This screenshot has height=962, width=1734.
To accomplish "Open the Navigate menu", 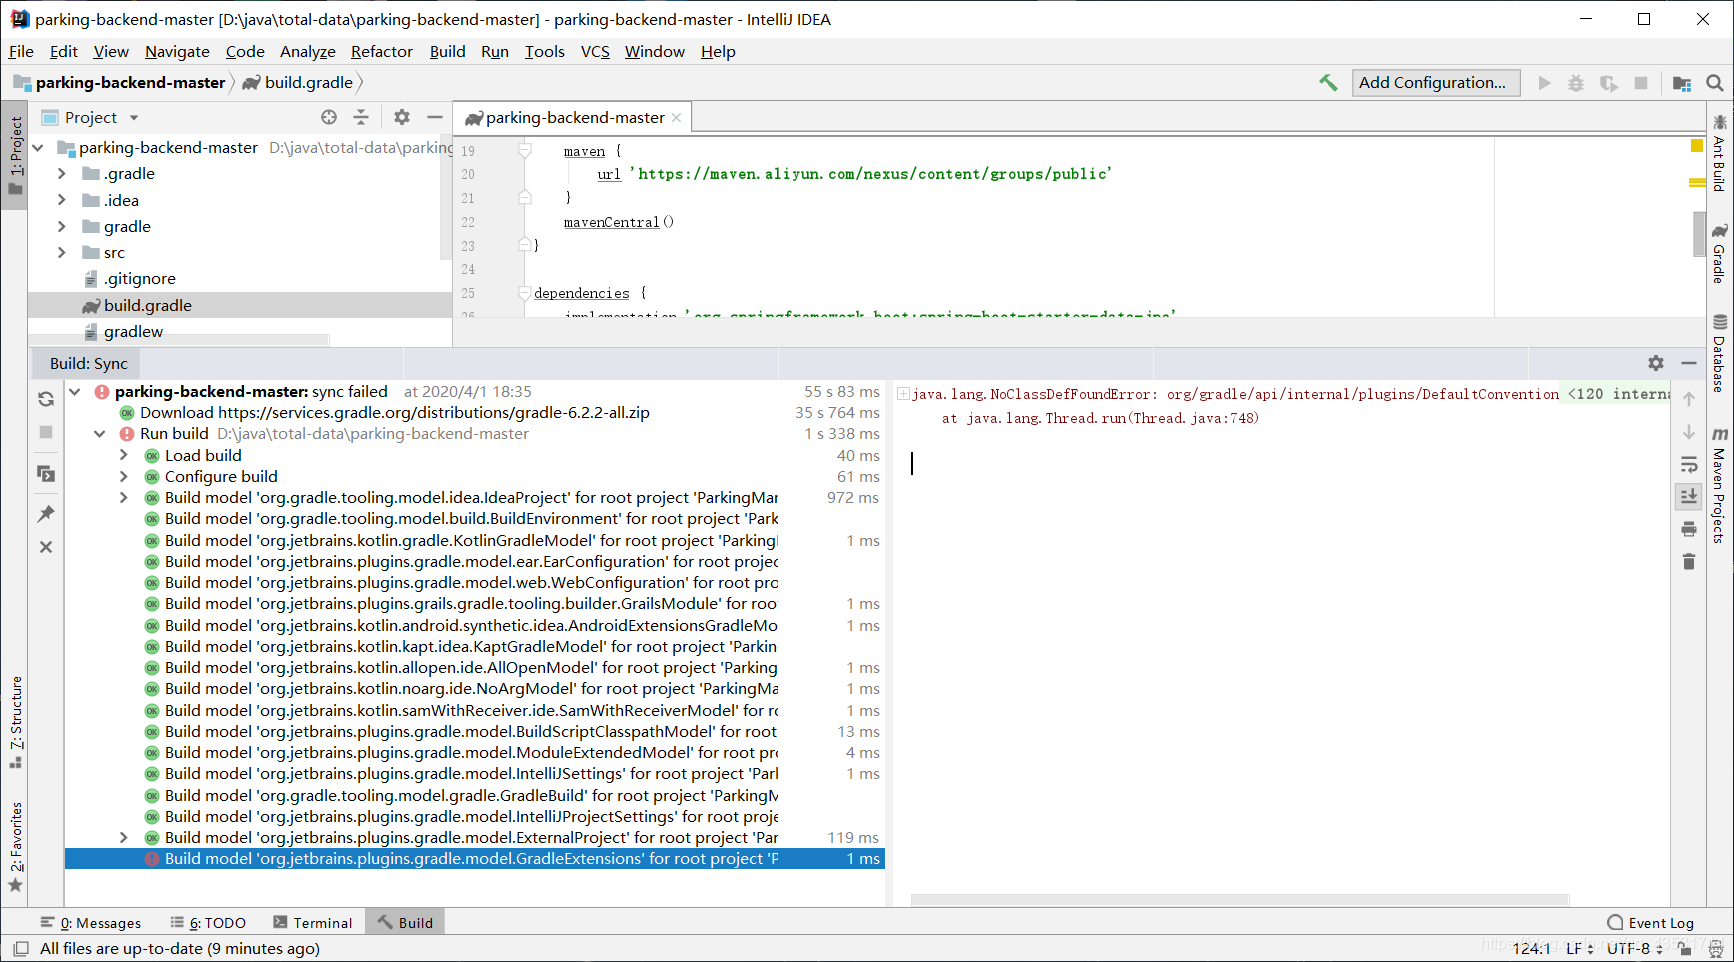I will [x=177, y=51].
